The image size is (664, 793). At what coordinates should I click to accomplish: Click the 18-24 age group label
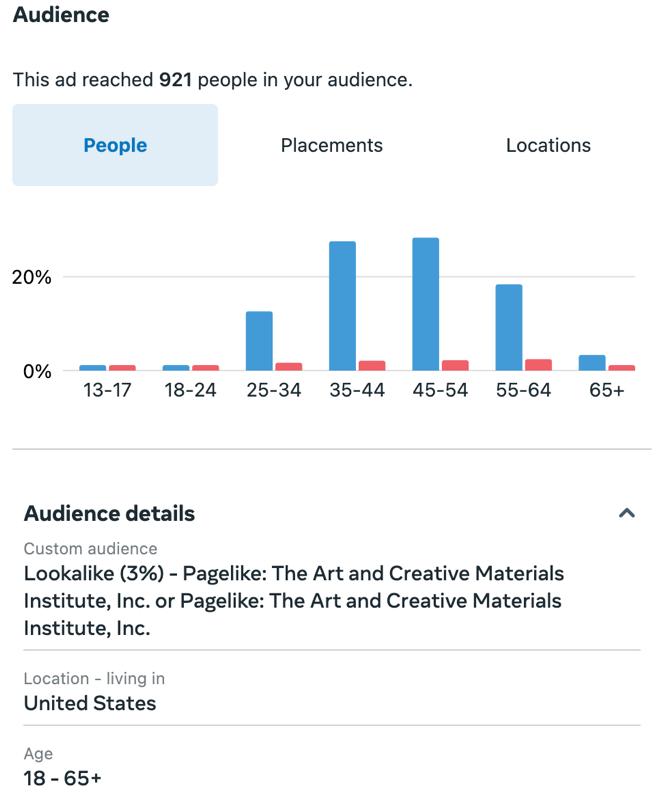click(190, 390)
